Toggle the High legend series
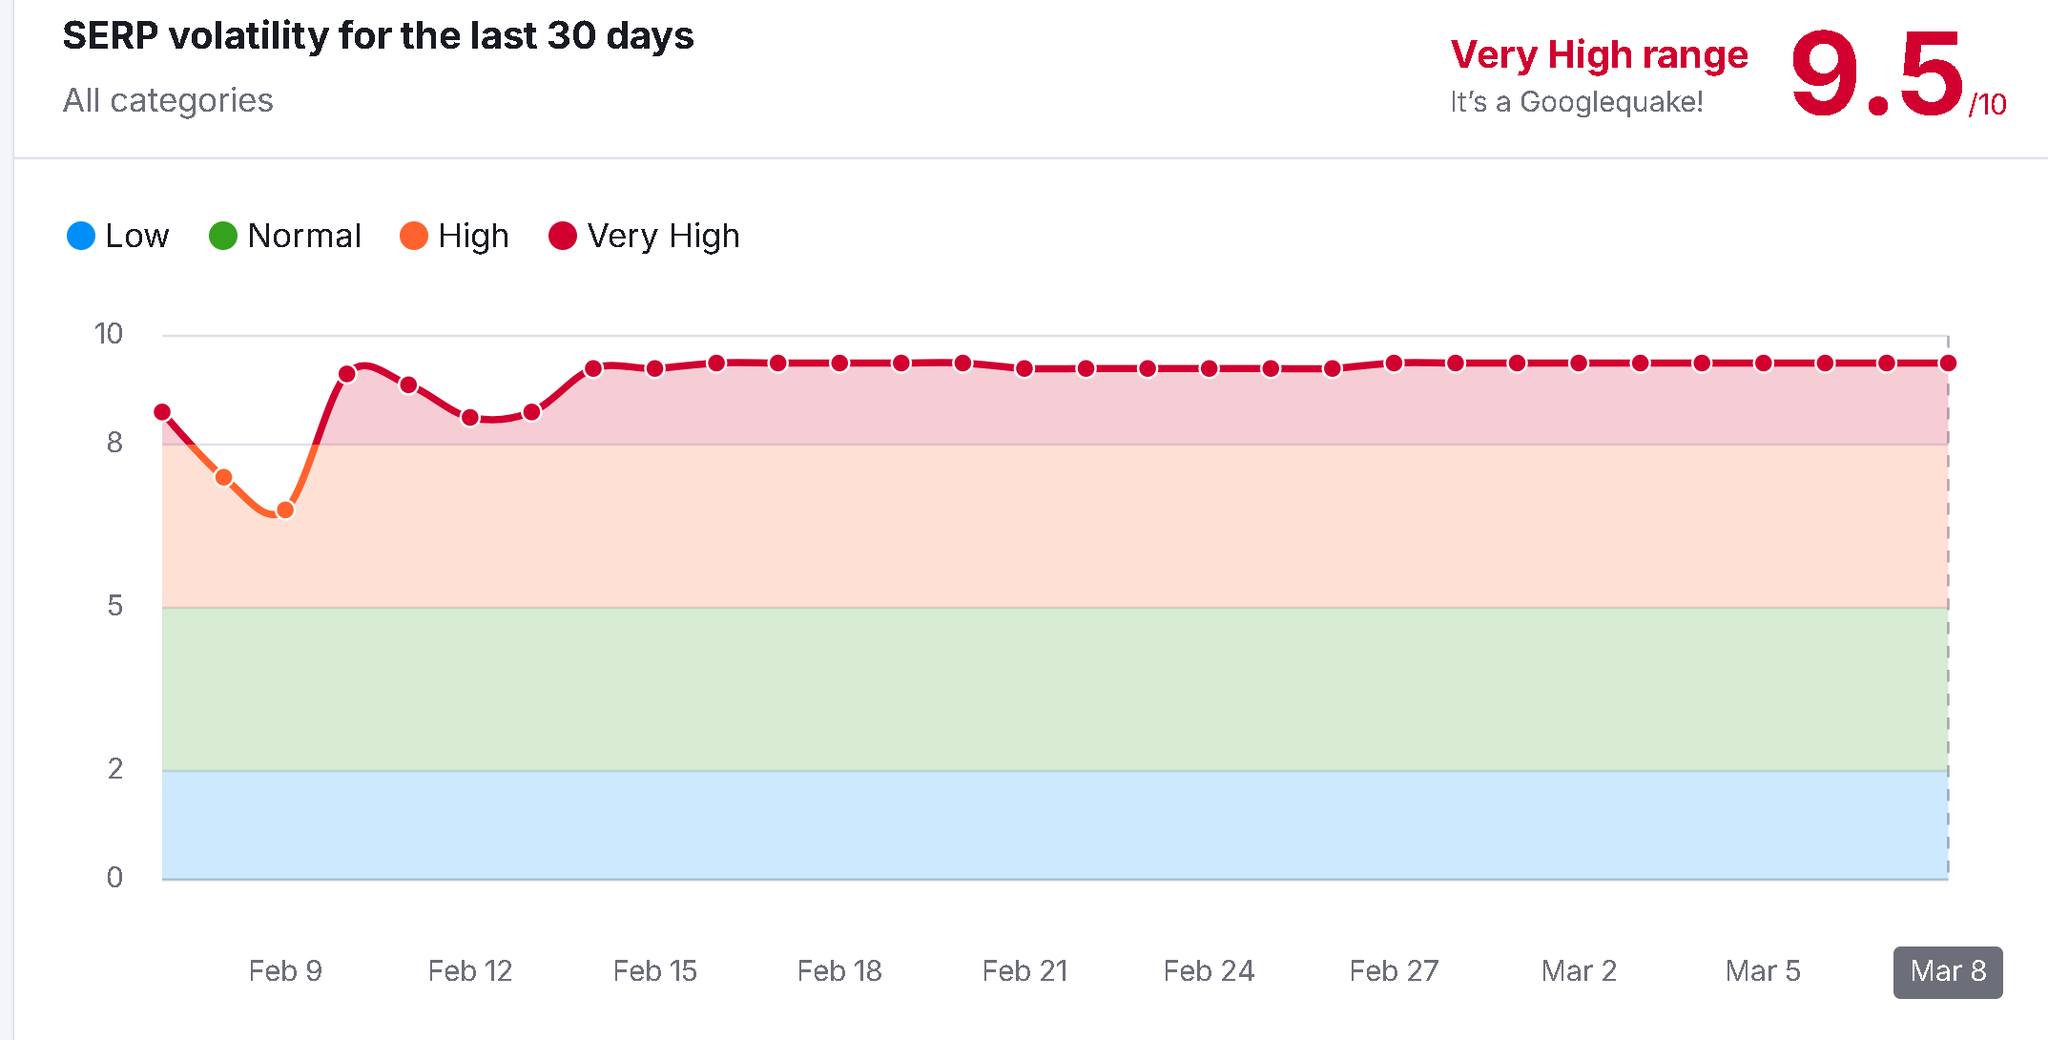 [454, 236]
